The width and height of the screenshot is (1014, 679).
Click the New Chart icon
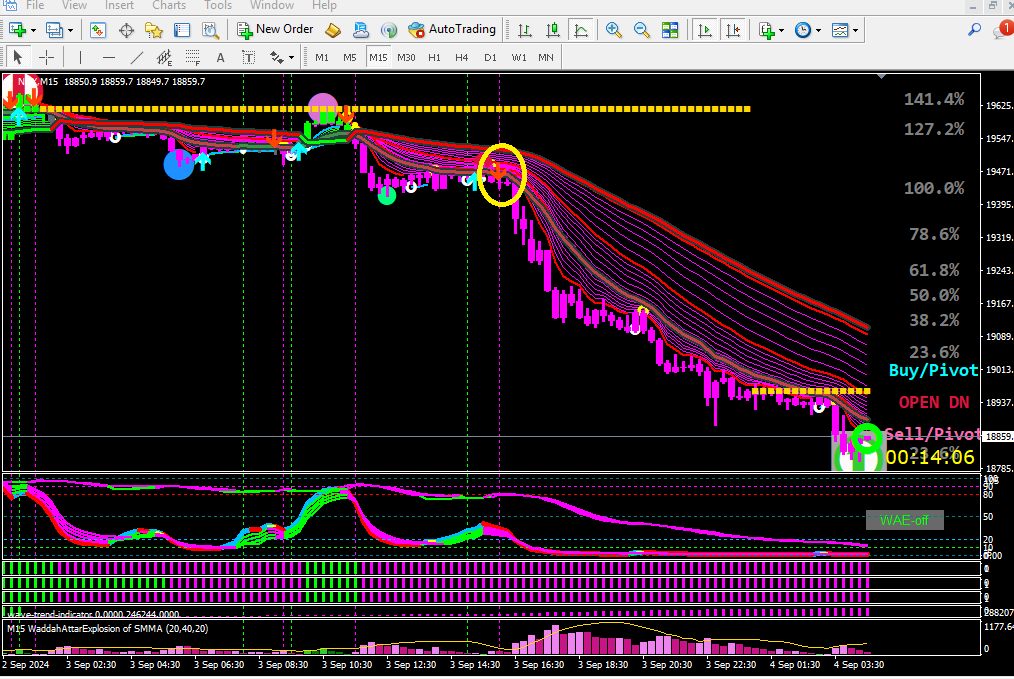pos(17,30)
